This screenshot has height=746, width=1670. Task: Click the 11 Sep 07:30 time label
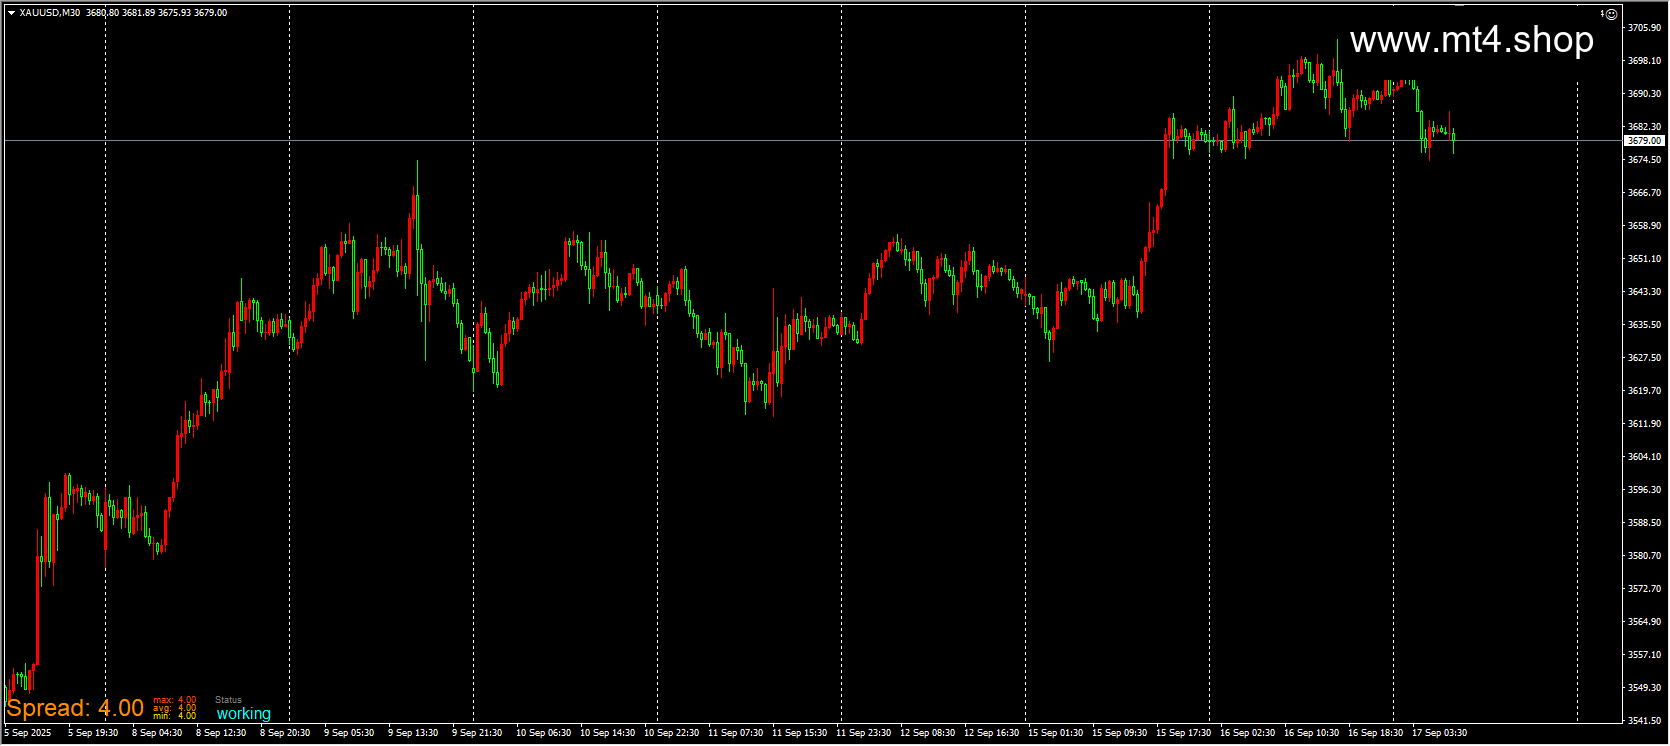(735, 733)
